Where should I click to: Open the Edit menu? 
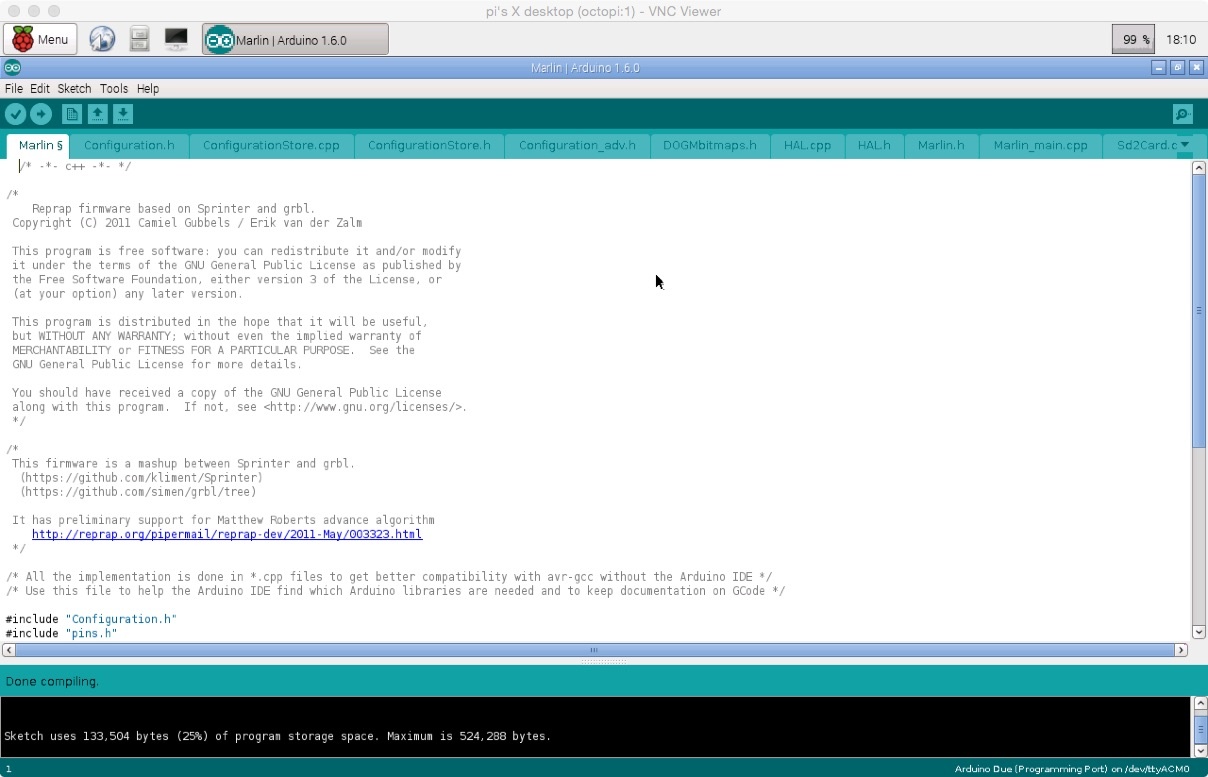(40, 89)
